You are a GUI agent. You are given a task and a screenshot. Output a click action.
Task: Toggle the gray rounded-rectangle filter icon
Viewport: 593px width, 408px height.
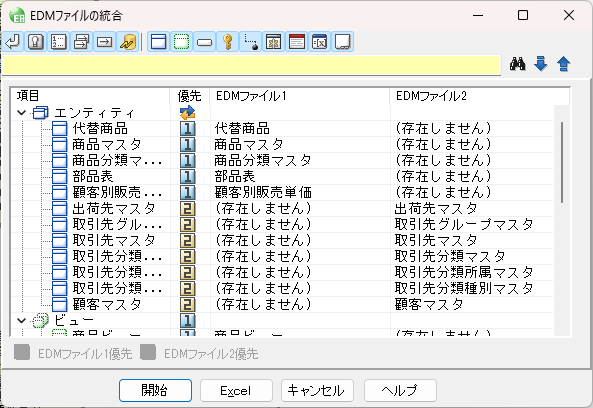205,42
